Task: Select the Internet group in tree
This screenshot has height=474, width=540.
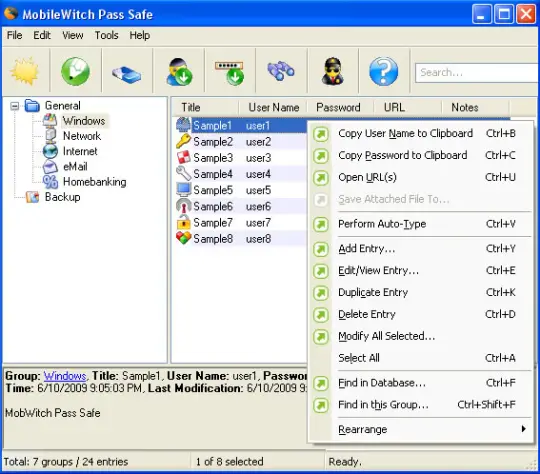Action: pyautogui.click(x=80, y=151)
